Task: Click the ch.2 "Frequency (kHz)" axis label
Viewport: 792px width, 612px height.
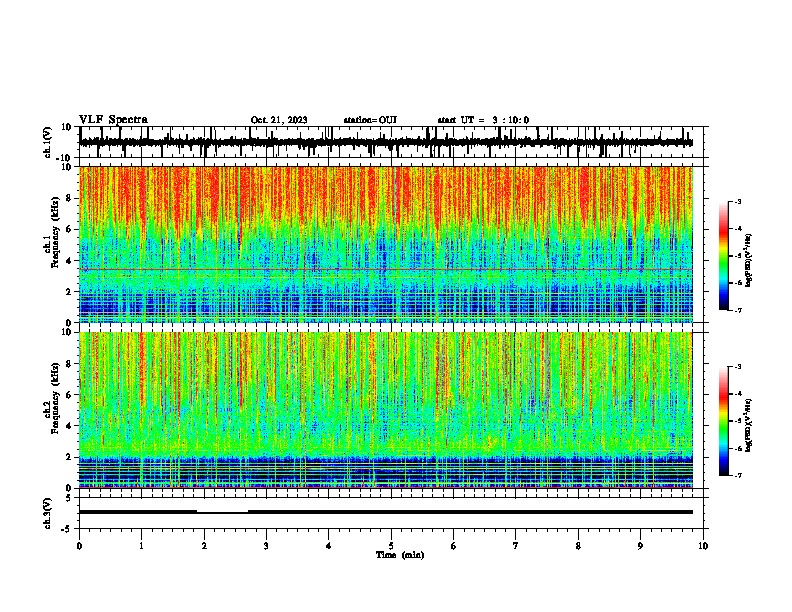Action: 55,398
